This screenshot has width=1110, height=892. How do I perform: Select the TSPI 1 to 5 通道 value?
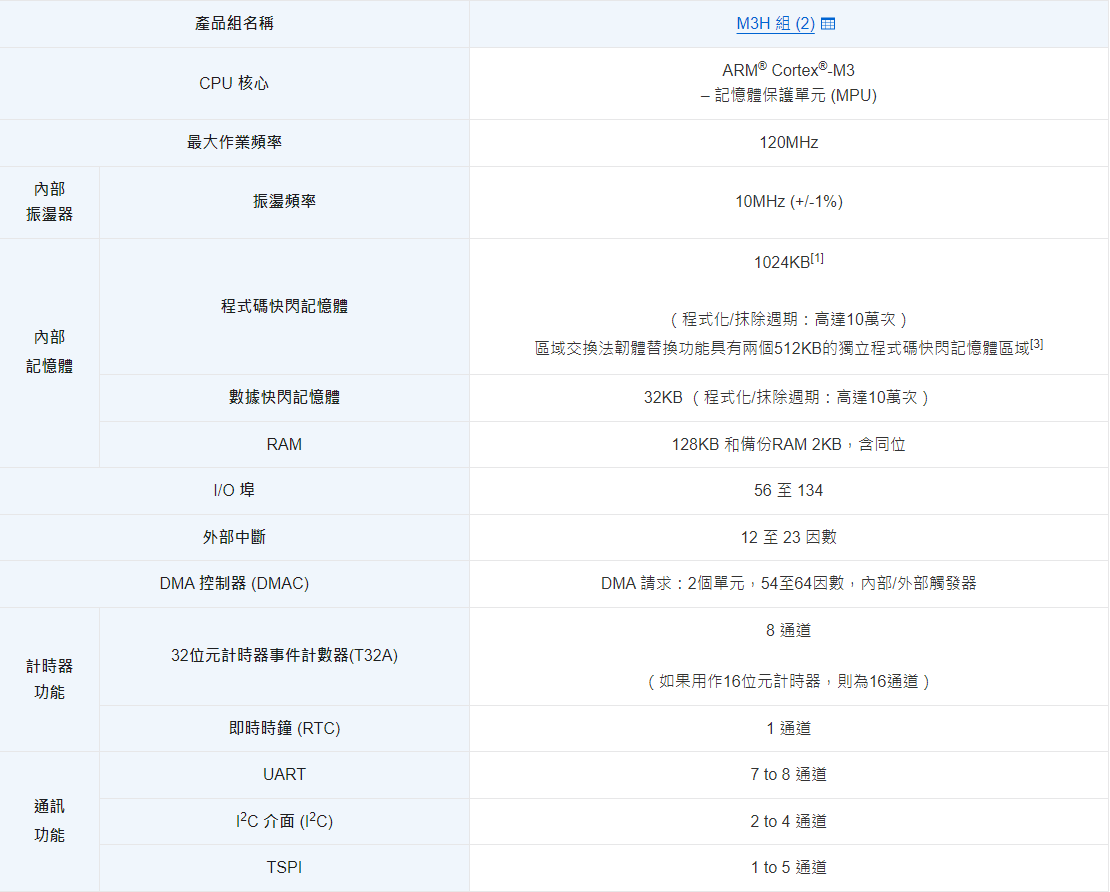pos(788,868)
